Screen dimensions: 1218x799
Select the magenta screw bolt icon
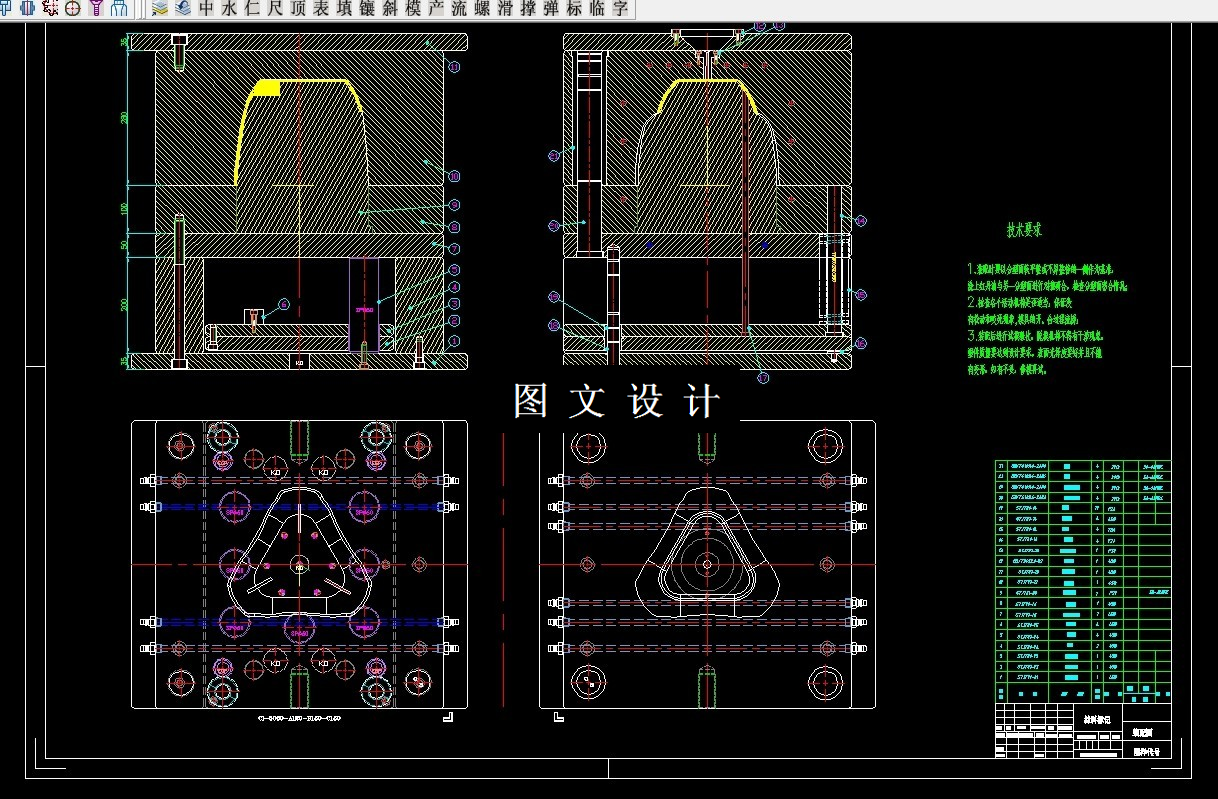click(x=96, y=8)
